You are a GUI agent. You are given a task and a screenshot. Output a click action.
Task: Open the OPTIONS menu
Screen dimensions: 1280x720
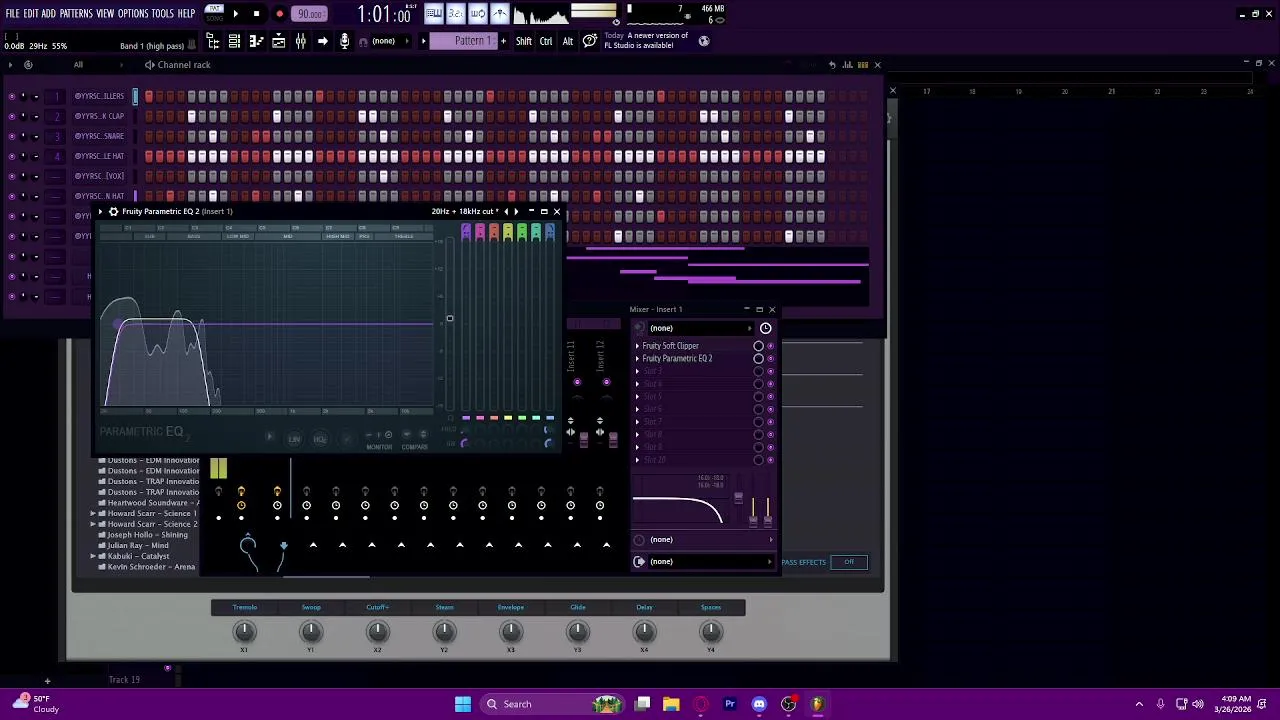(133, 14)
